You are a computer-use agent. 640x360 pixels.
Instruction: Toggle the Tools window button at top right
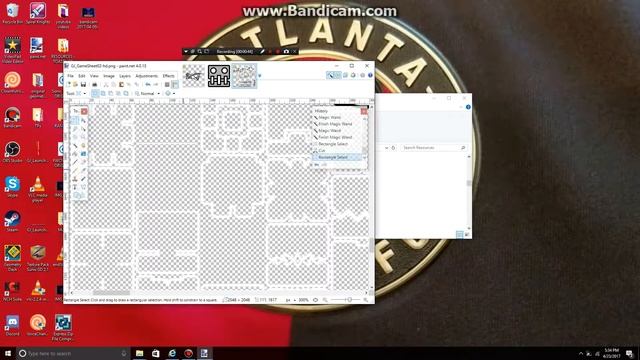coord(331,75)
